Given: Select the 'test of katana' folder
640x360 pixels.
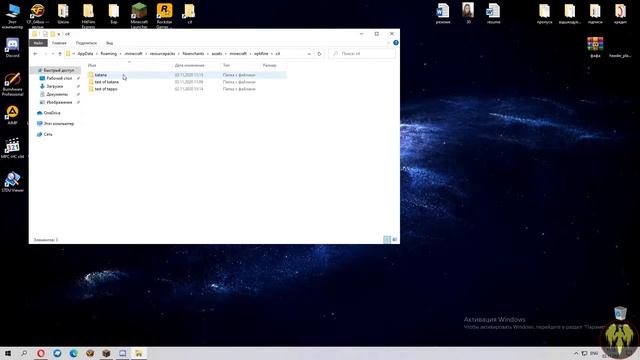Looking at the screenshot, I should (x=187, y=82).
